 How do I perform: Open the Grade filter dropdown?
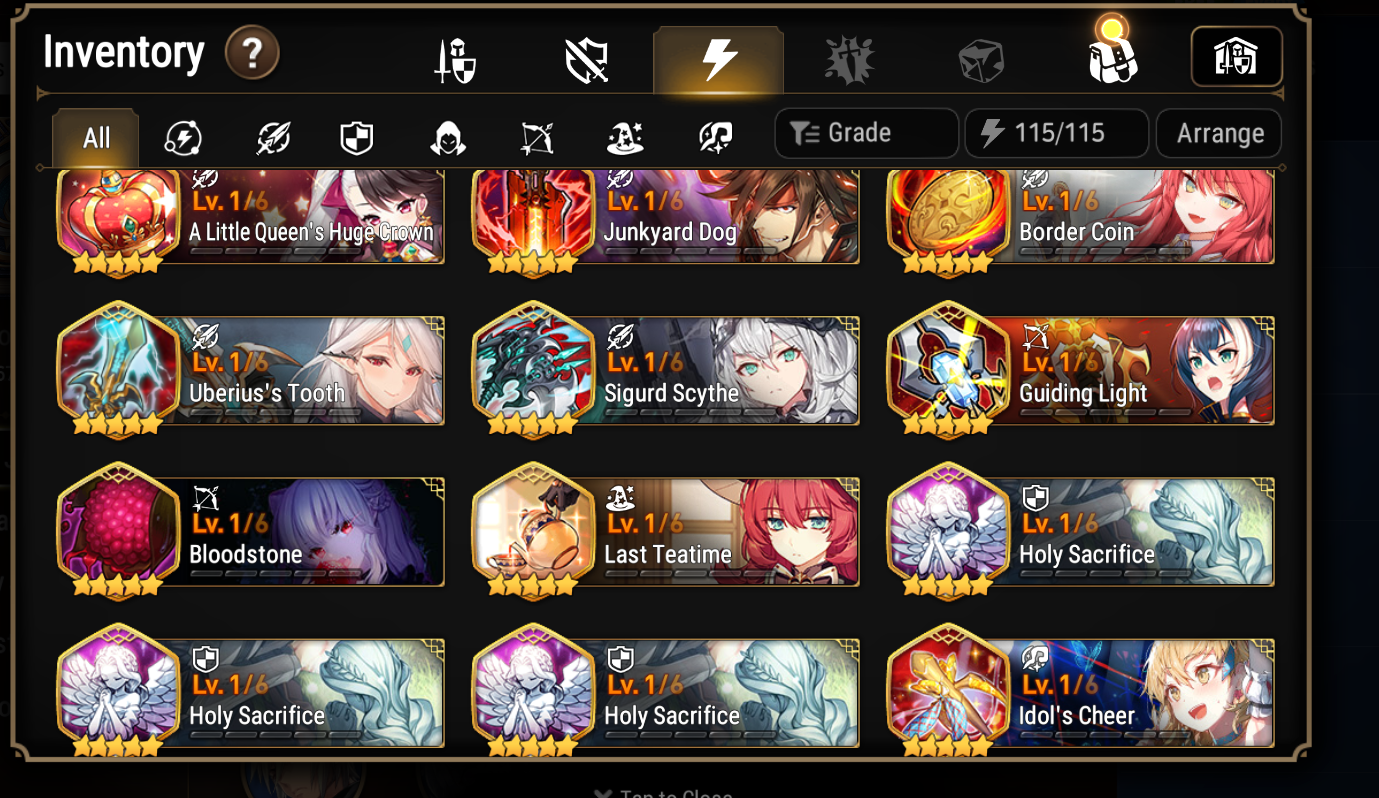pyautogui.click(x=866, y=133)
